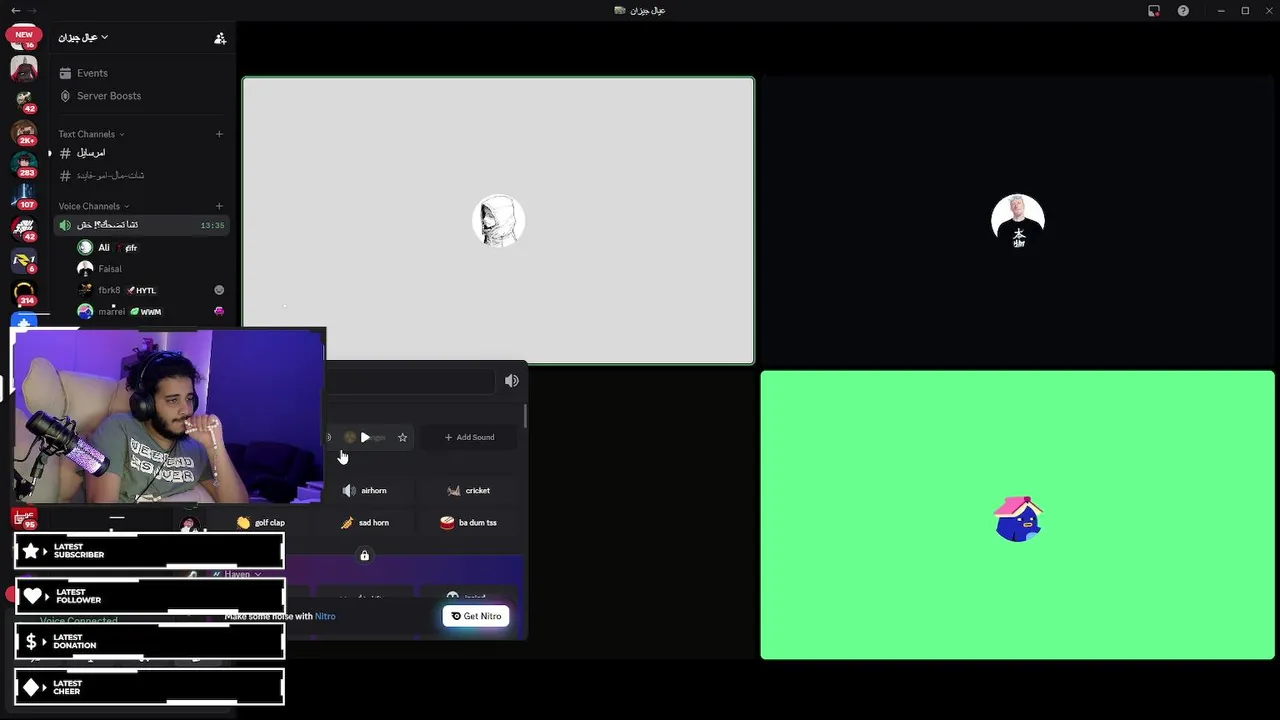Create a text channel with plus icon
The image size is (1280, 720).
coord(219,134)
